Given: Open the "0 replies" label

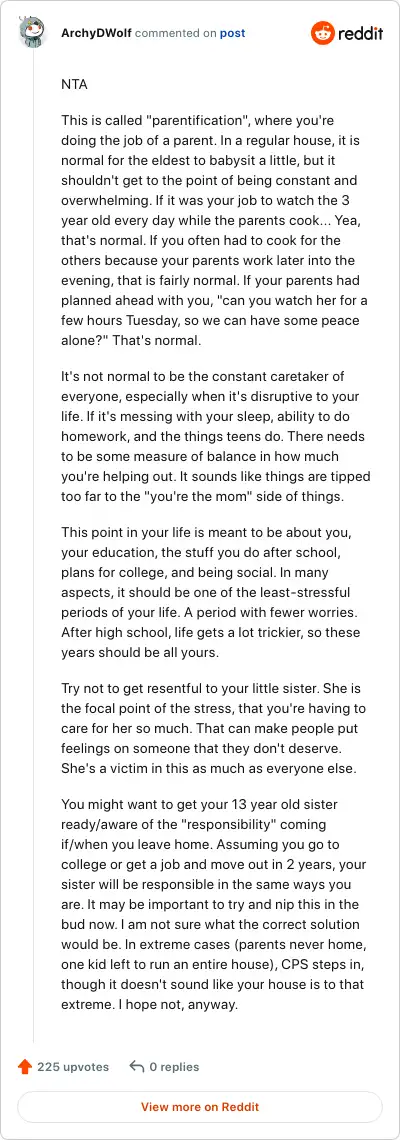Looking at the screenshot, I should 175,1067.
